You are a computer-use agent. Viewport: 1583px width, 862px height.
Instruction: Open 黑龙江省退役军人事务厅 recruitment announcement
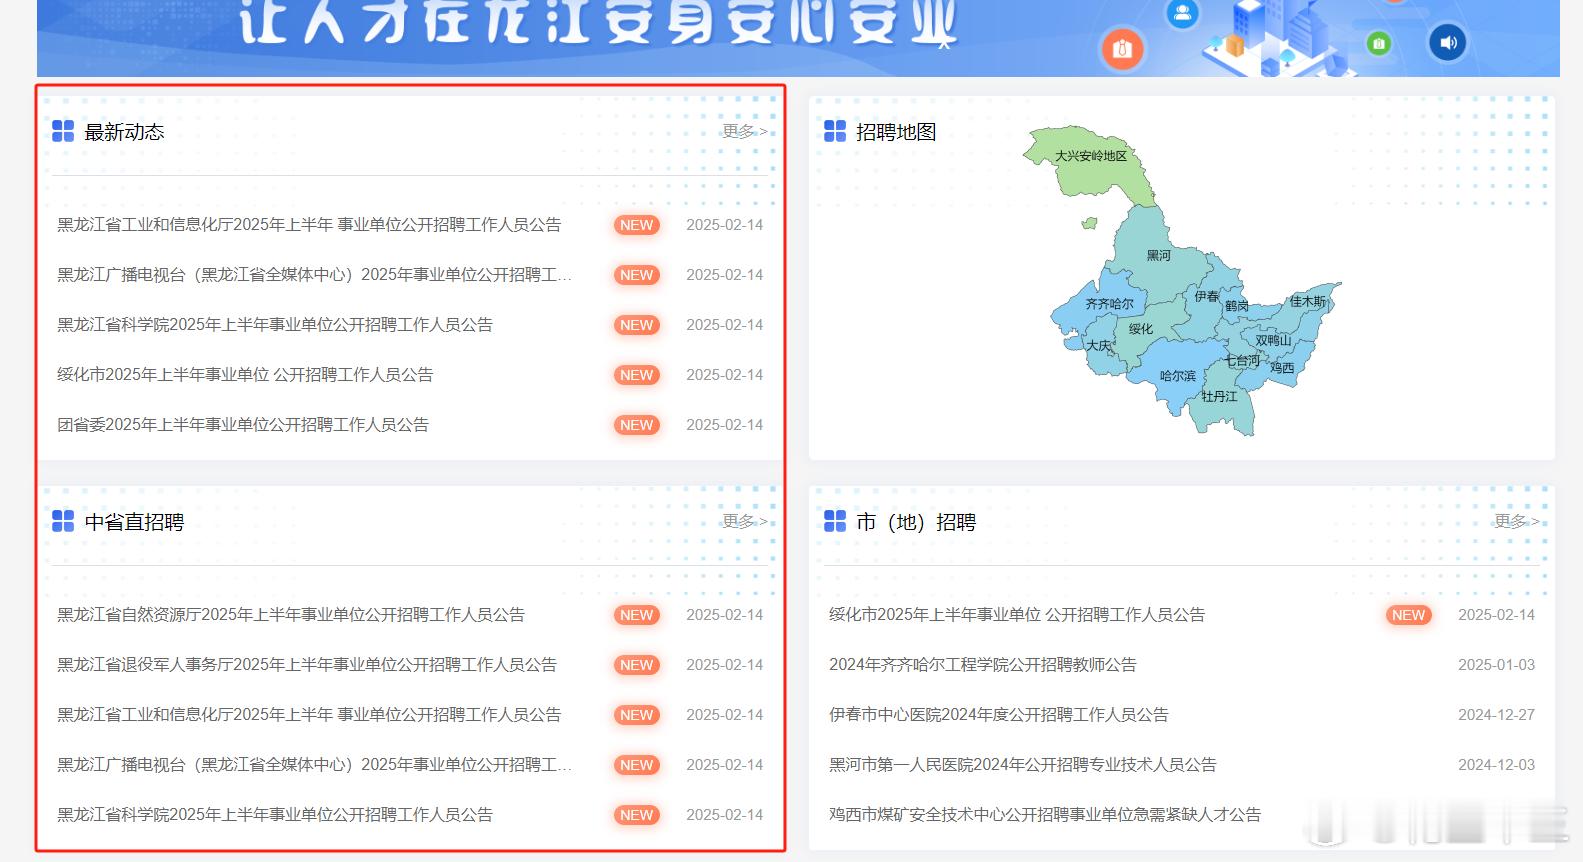click(307, 665)
